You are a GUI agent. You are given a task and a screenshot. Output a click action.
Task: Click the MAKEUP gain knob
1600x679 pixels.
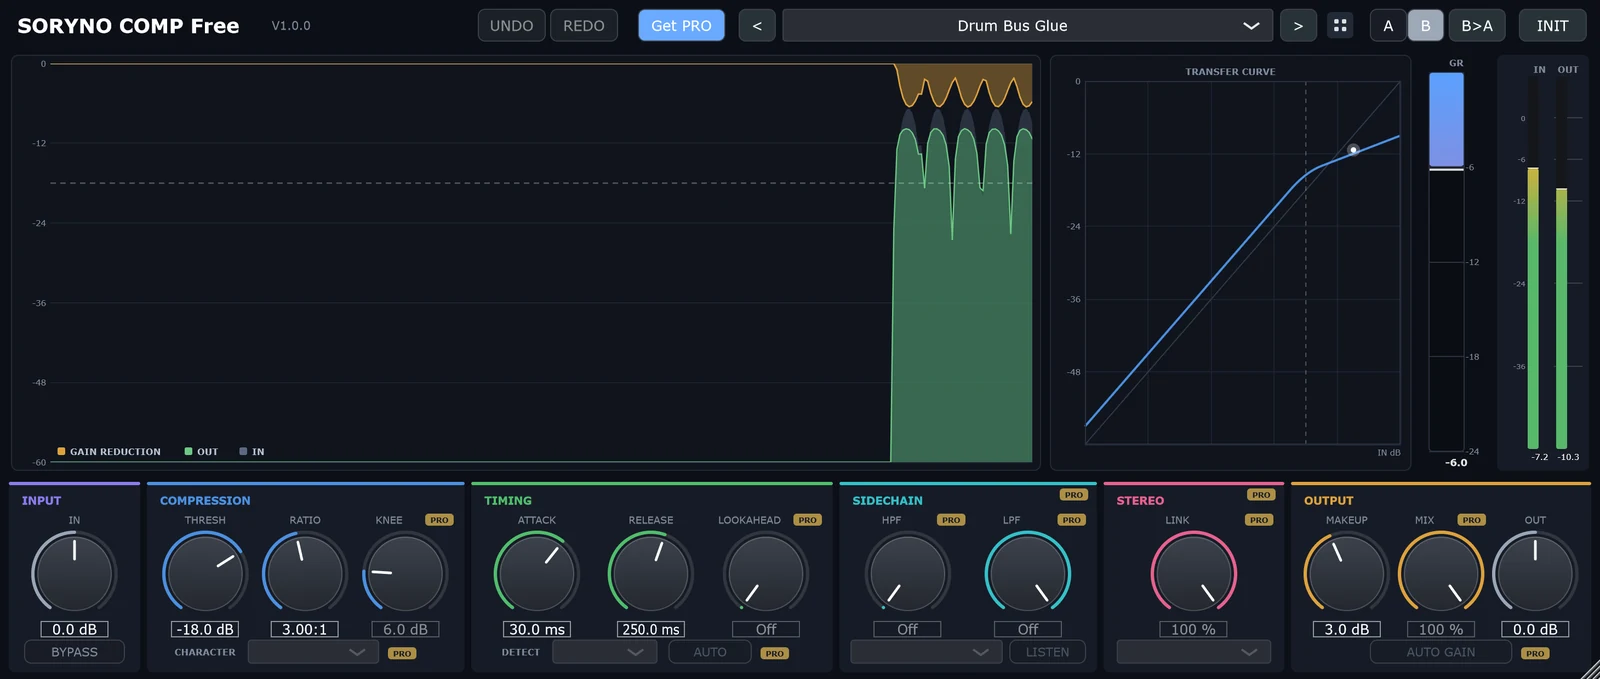[1347, 572]
